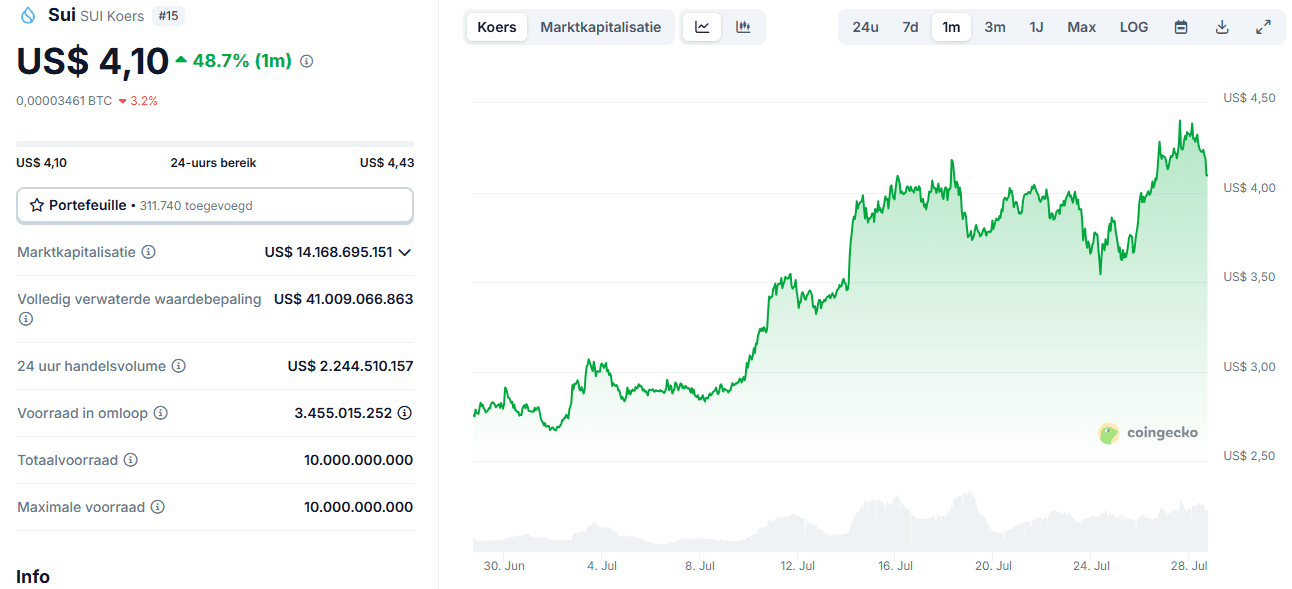This screenshot has height=589, width=1292.
Task: Click info icon beside Voorraad in omloop
Action: 160,413
